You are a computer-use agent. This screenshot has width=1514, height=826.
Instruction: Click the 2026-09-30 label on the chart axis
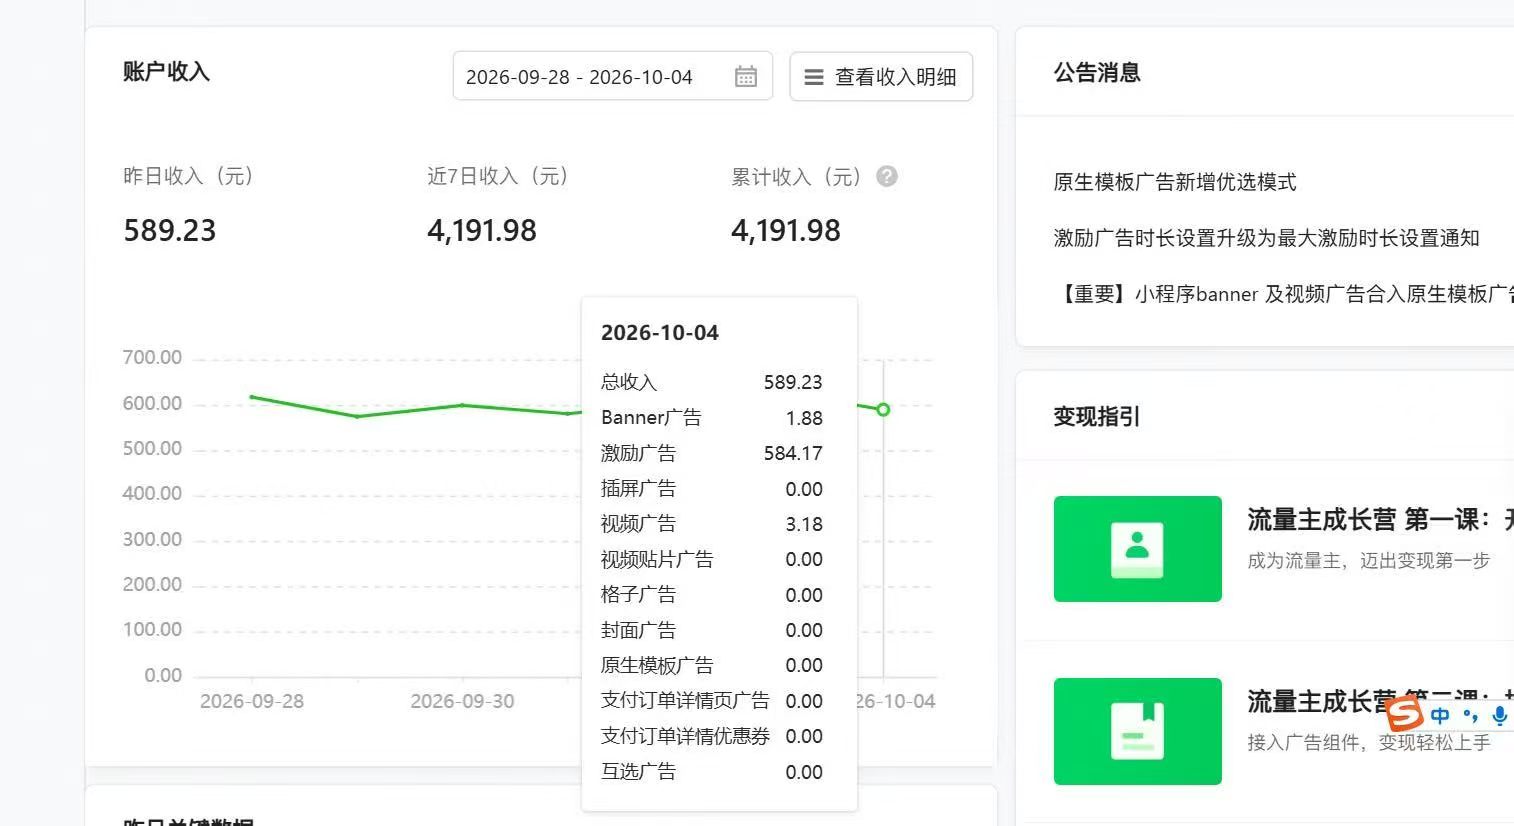pyautogui.click(x=462, y=701)
